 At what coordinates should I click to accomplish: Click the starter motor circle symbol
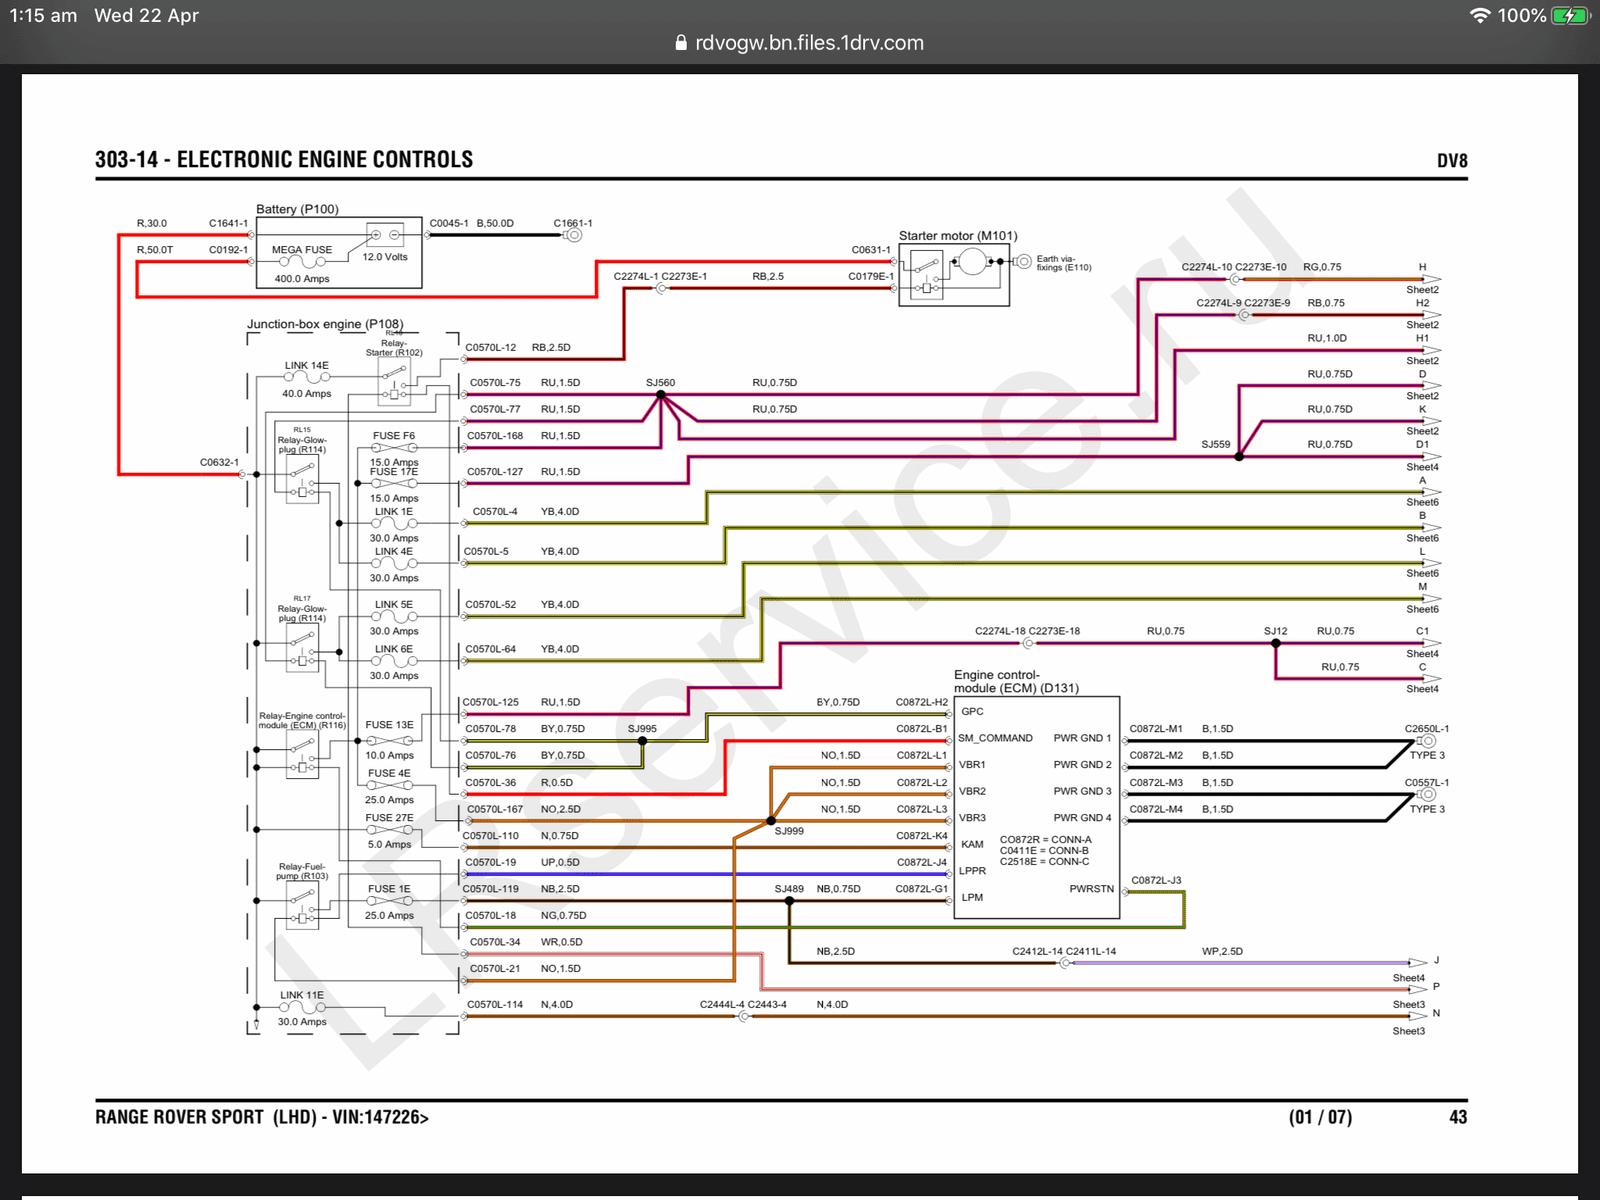(x=971, y=262)
